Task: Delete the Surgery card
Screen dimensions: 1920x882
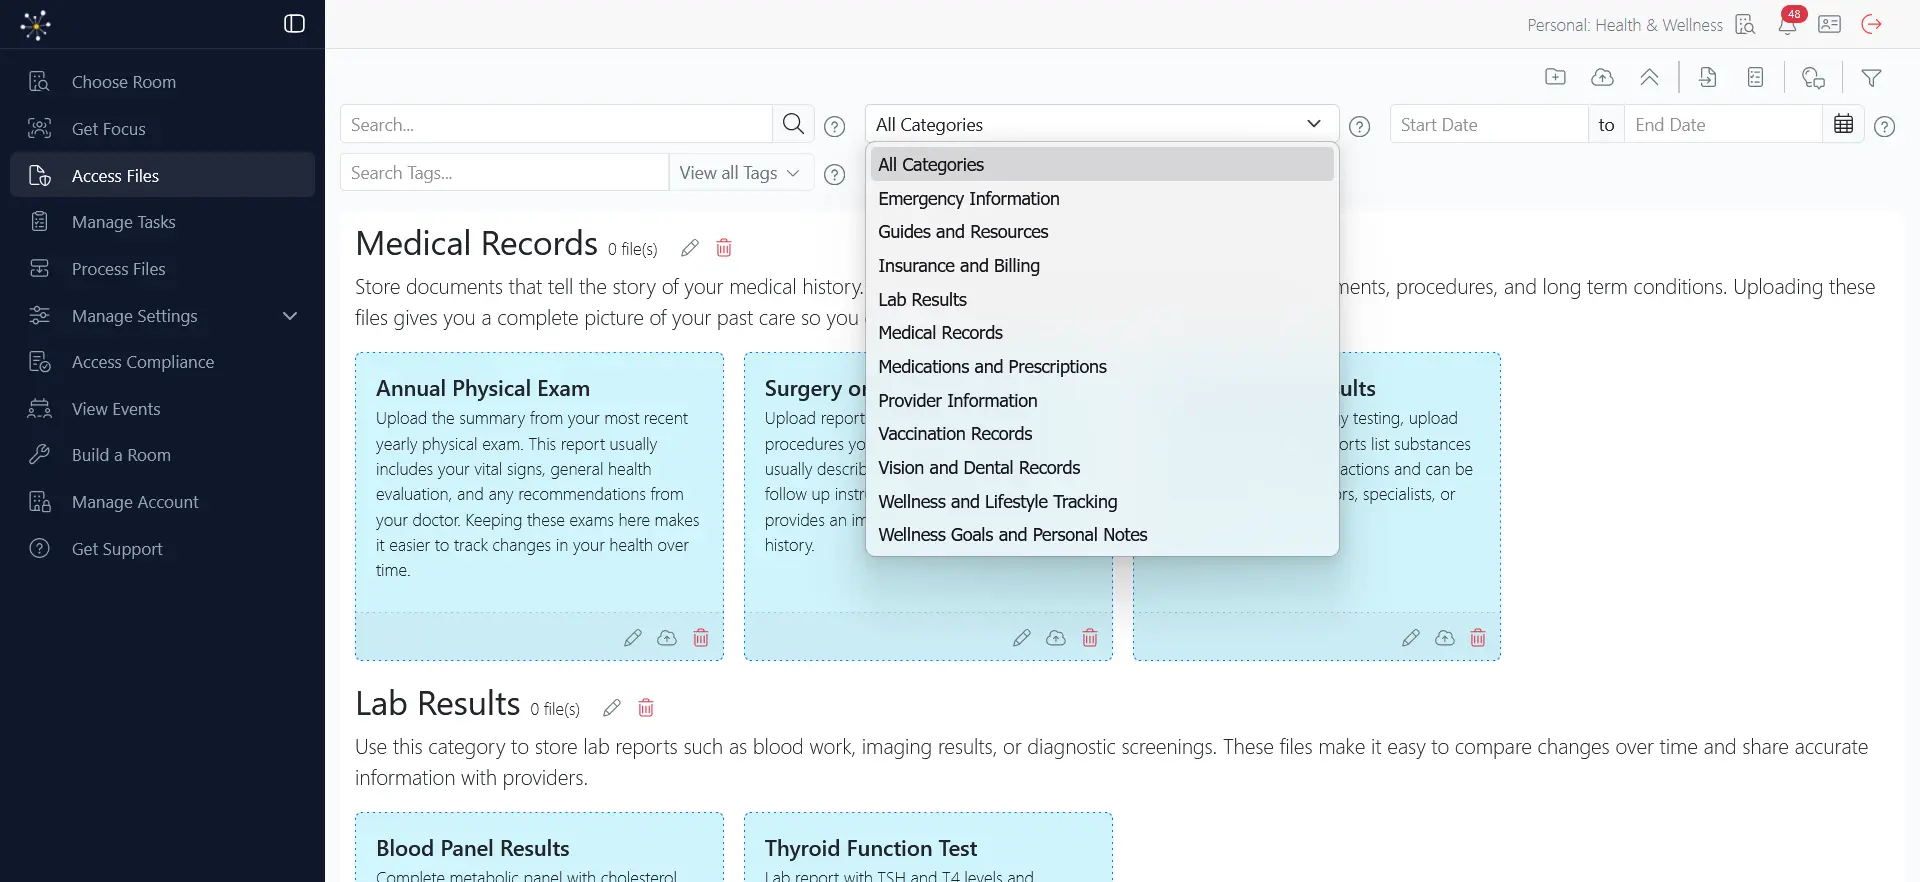Action: 1090,638
